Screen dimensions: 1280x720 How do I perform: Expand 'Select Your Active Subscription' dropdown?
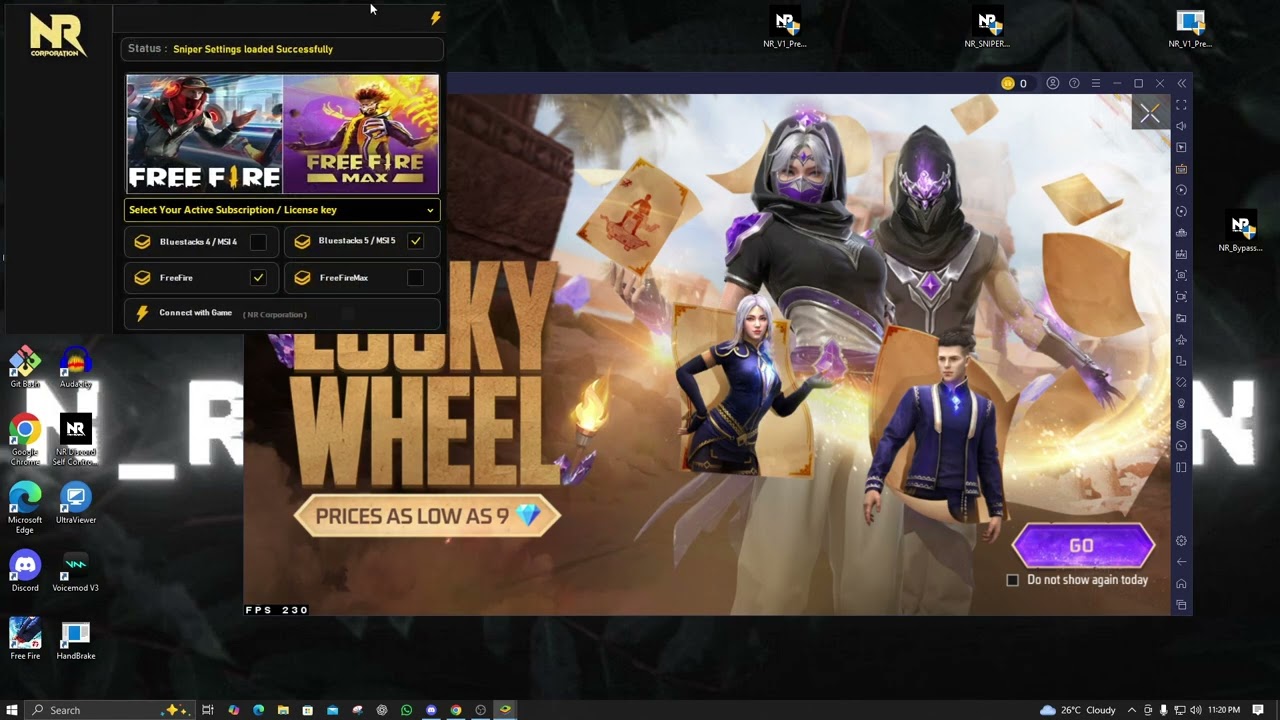click(x=282, y=210)
